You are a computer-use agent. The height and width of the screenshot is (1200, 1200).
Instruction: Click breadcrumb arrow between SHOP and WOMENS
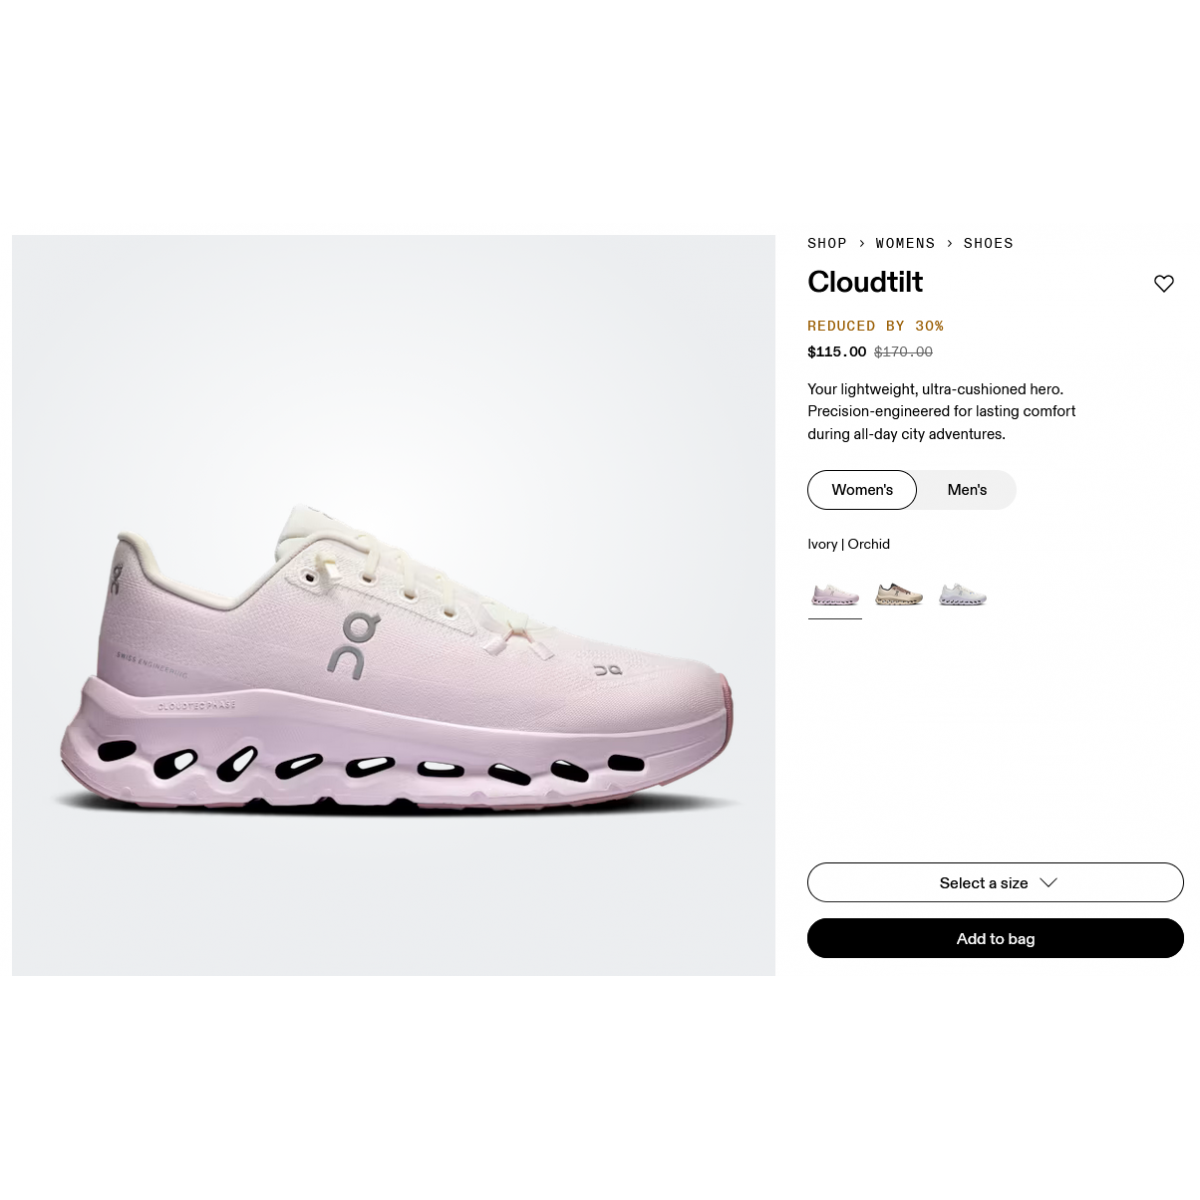861,243
